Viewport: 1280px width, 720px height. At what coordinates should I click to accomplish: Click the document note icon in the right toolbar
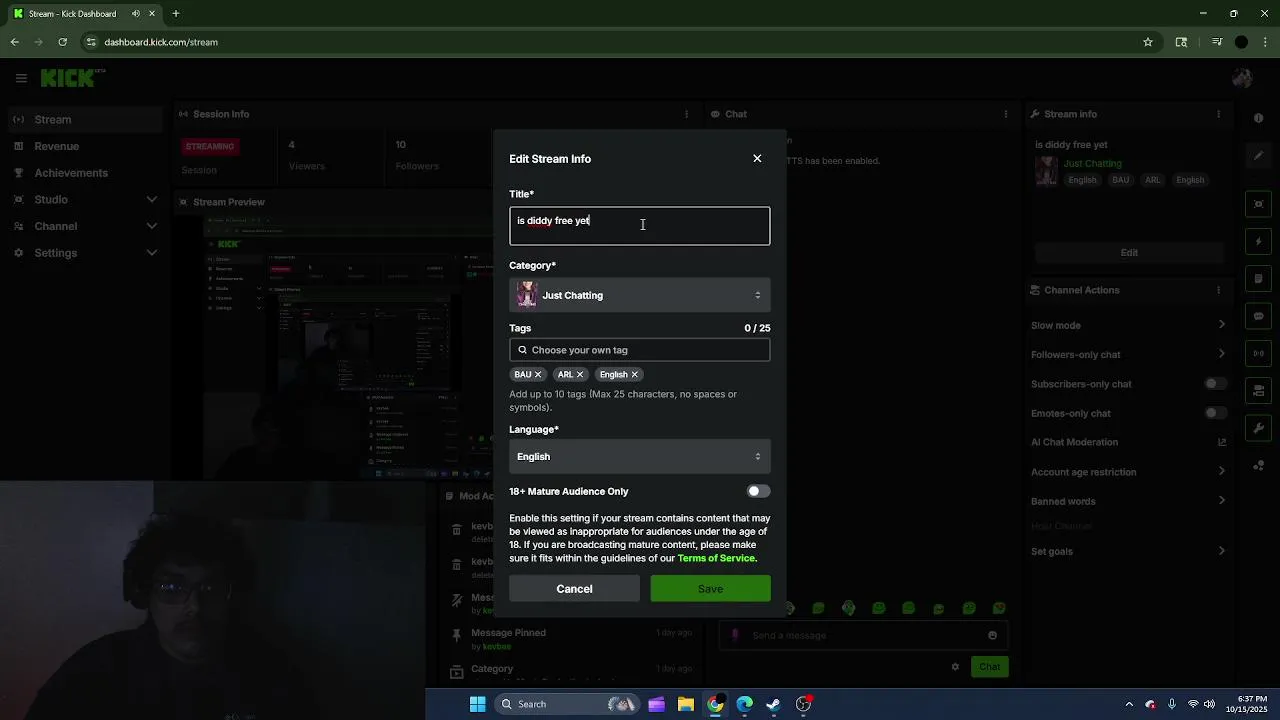tap(1258, 279)
